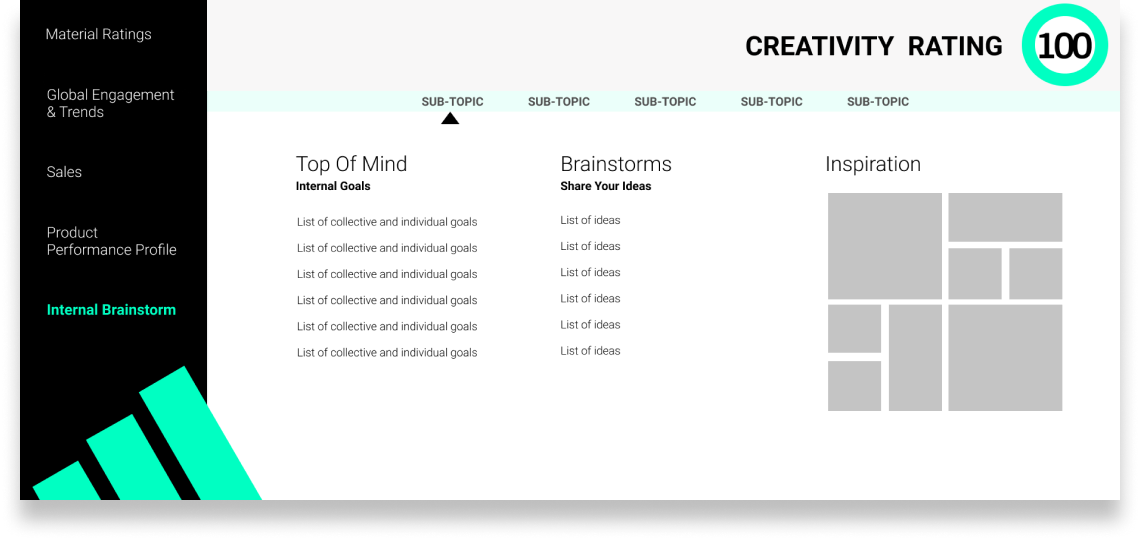Open the large bottom-right Inspiration square
Screen dimensions: 1140x540
click(1005, 358)
